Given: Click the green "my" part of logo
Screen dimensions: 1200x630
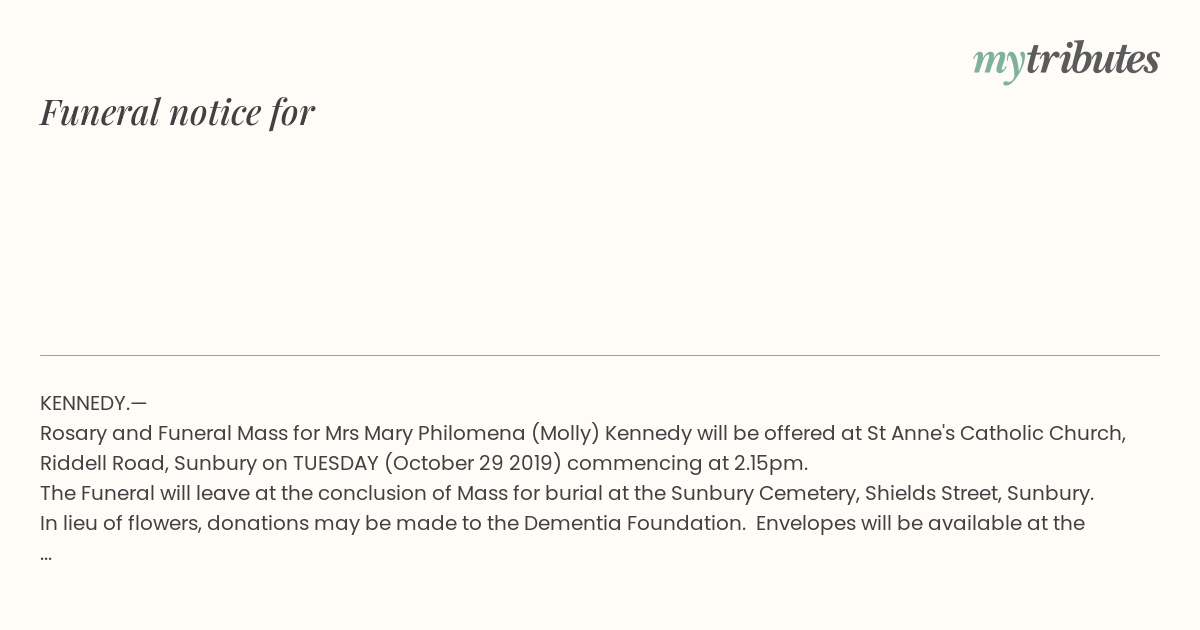Looking at the screenshot, I should point(998,63).
